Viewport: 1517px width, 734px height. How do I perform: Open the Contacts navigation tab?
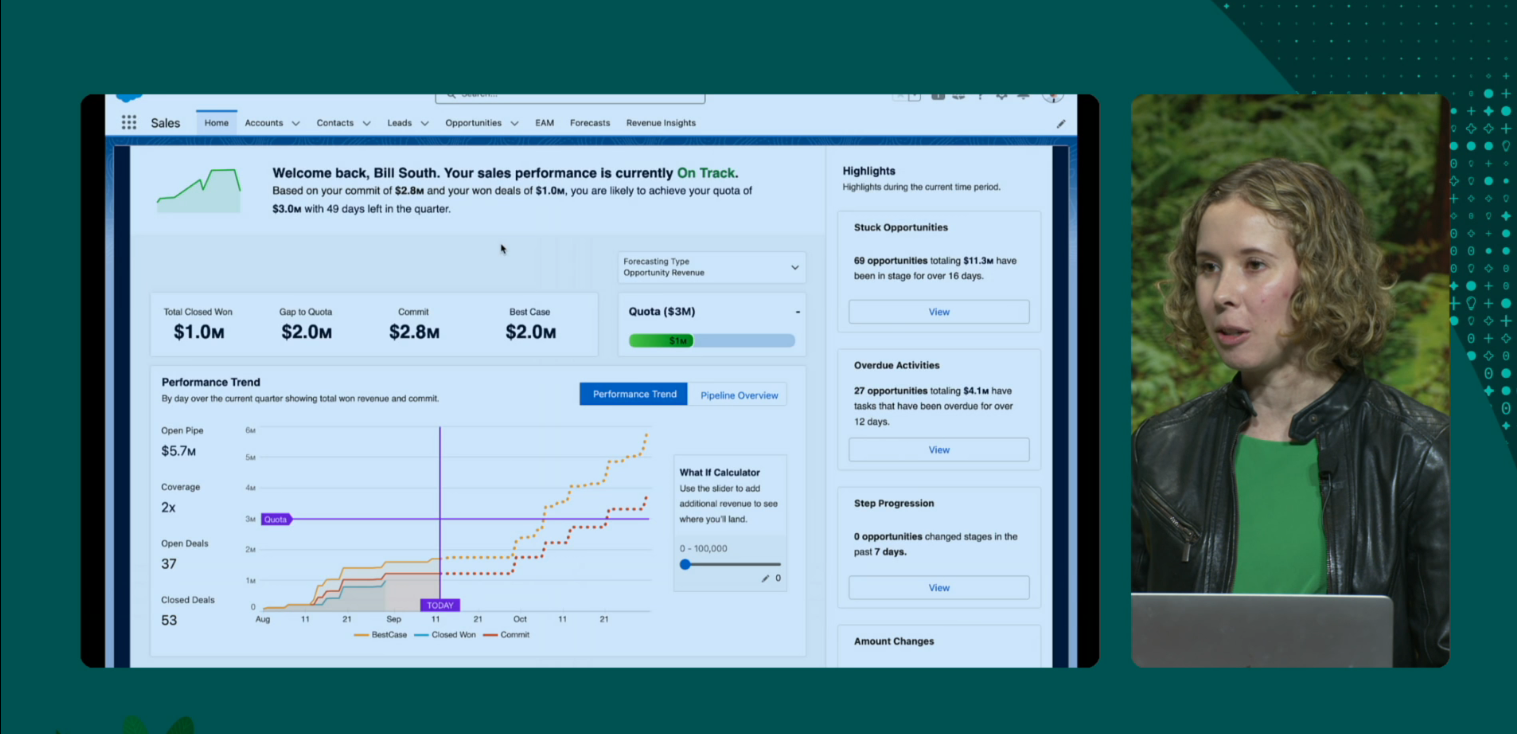click(x=335, y=123)
